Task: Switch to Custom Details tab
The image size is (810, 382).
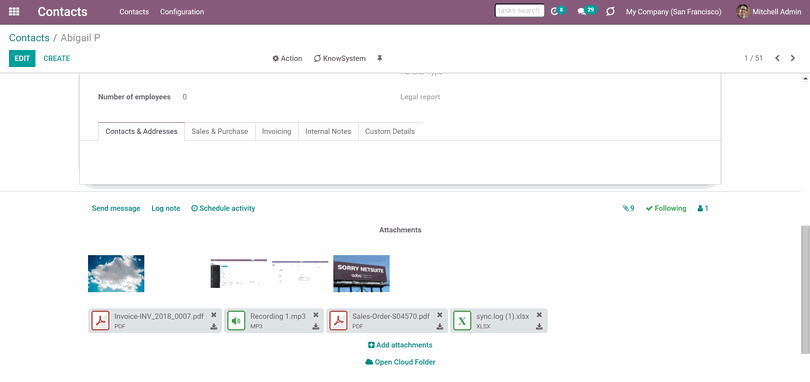Action: 390,131
